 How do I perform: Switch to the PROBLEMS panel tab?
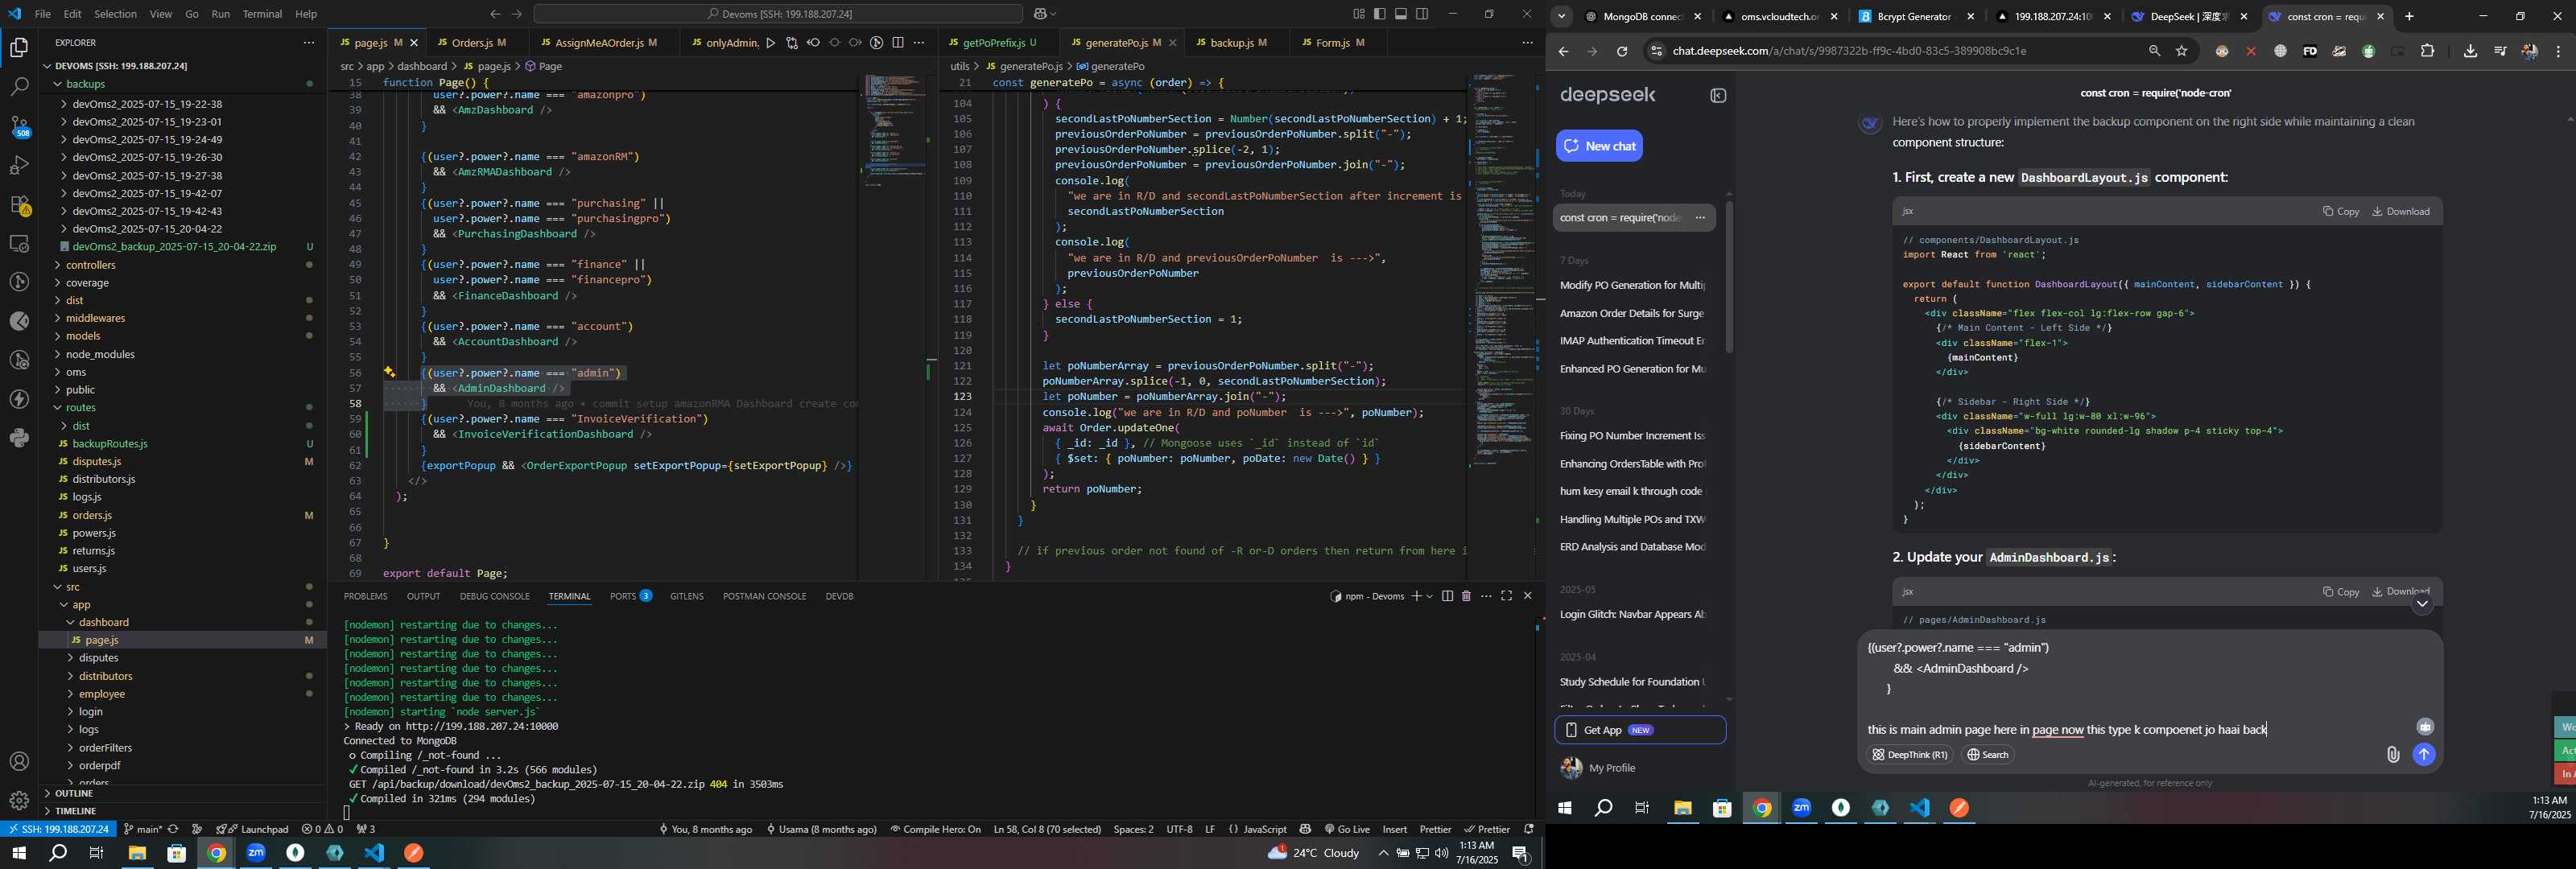365,596
